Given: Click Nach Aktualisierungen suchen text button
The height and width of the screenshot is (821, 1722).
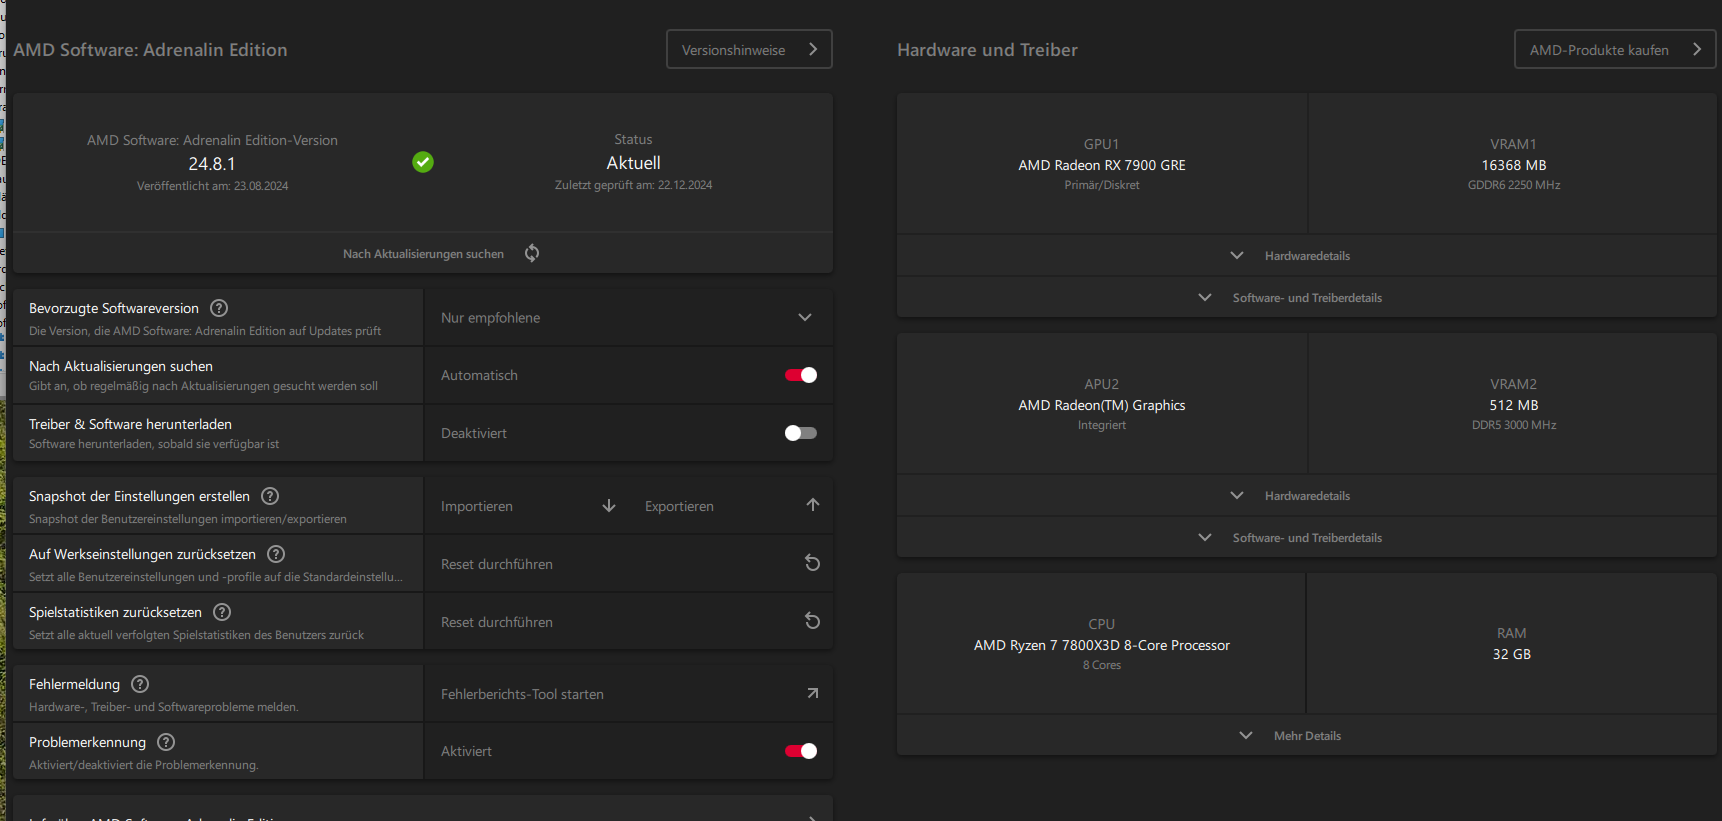Looking at the screenshot, I should pyautogui.click(x=423, y=254).
